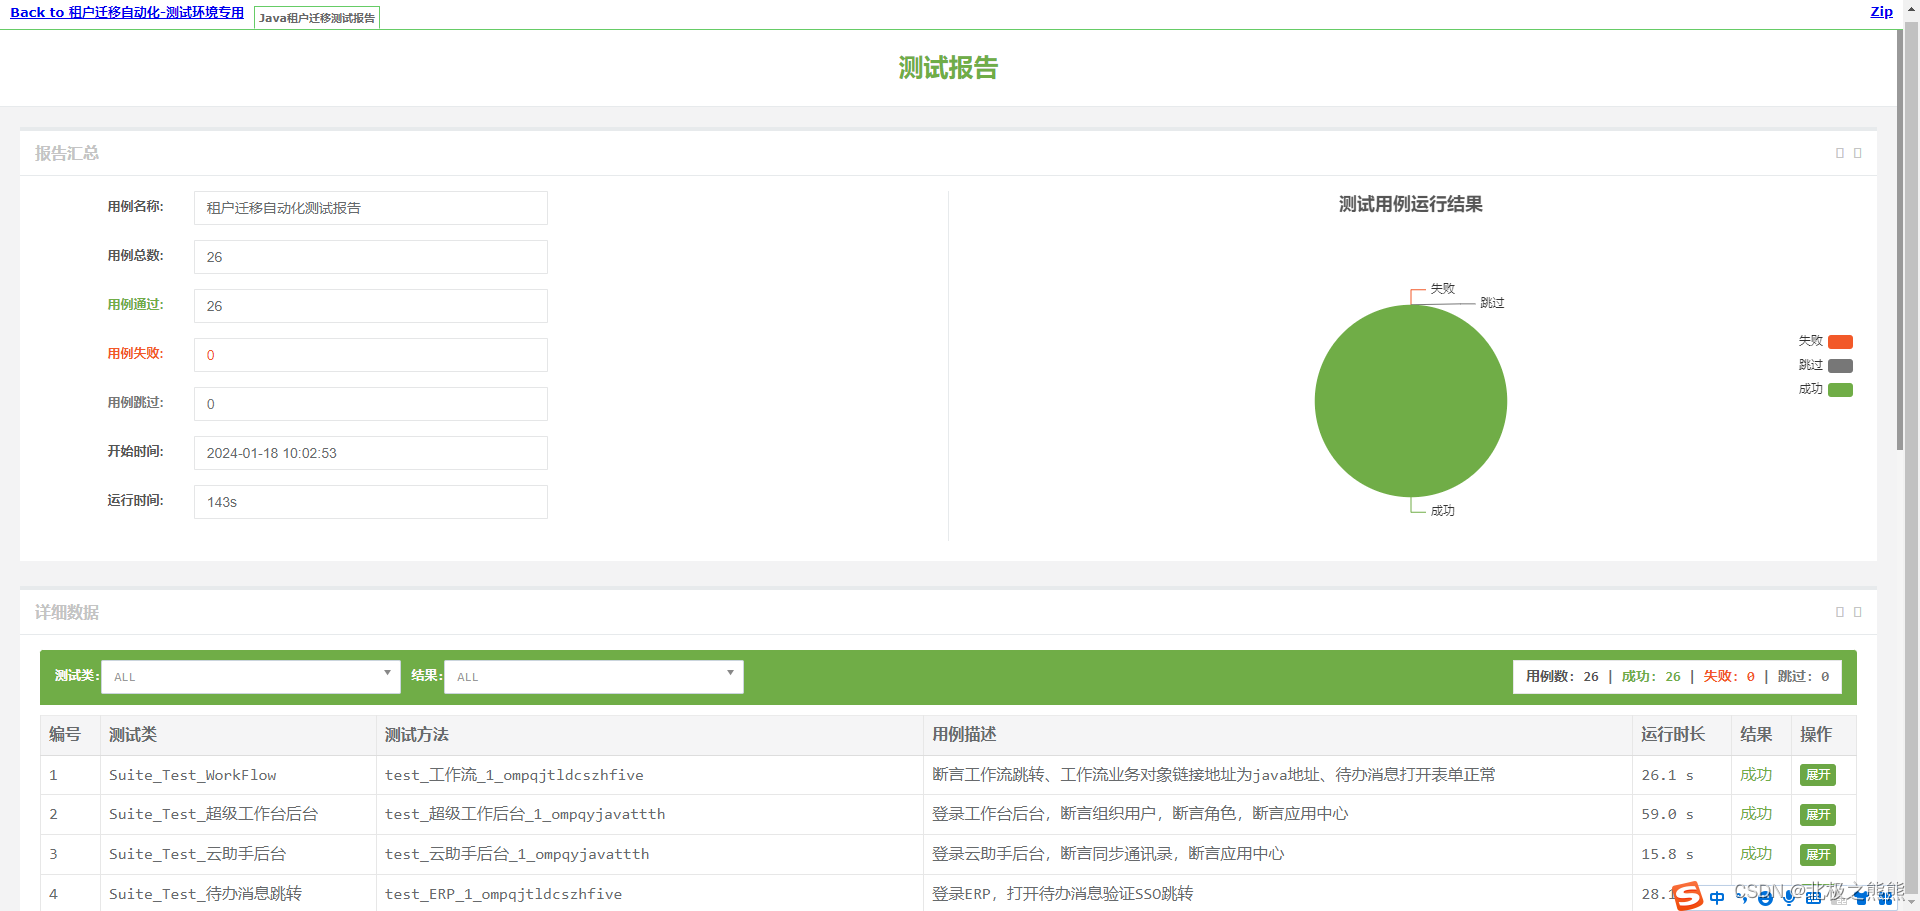Click the red 失败 legend swatch
This screenshot has width=1920, height=911.
pyautogui.click(x=1840, y=342)
